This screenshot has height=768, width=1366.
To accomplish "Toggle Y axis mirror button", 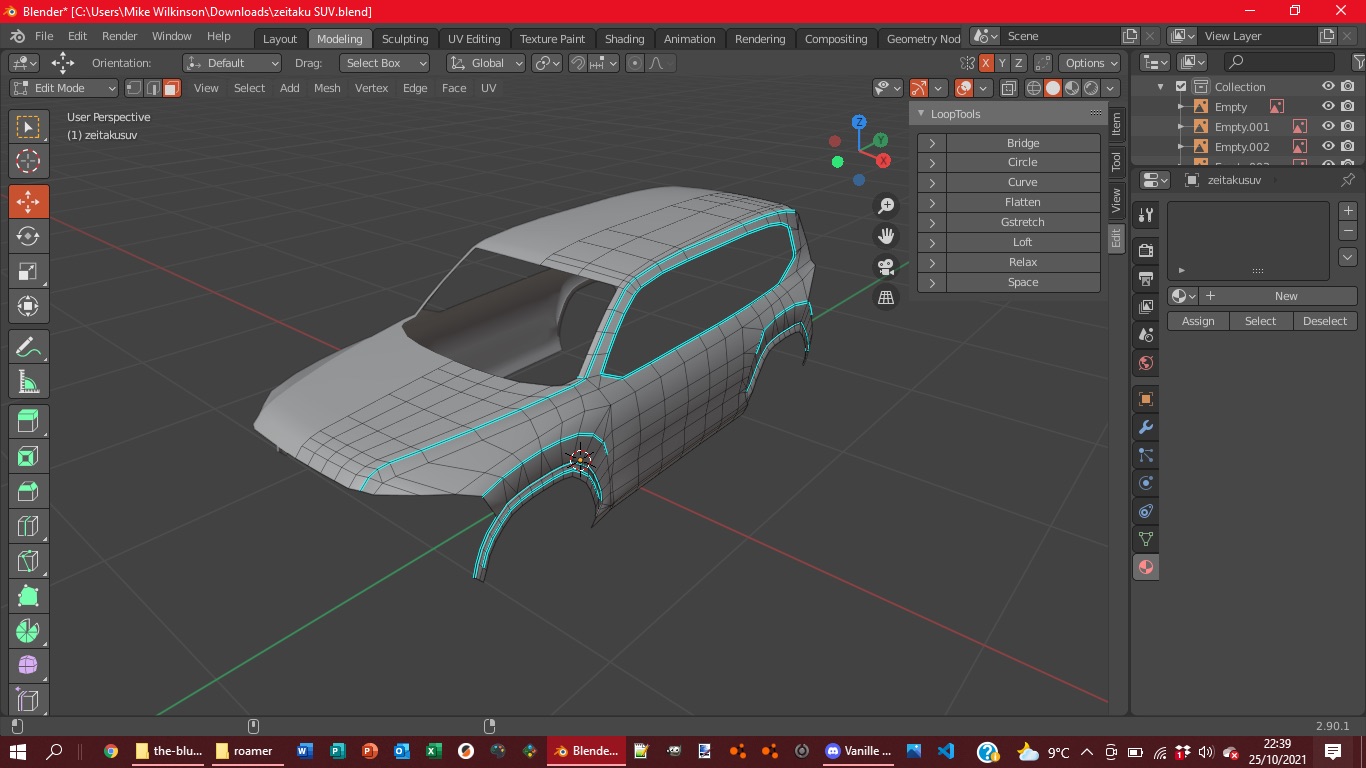I will coord(1003,63).
